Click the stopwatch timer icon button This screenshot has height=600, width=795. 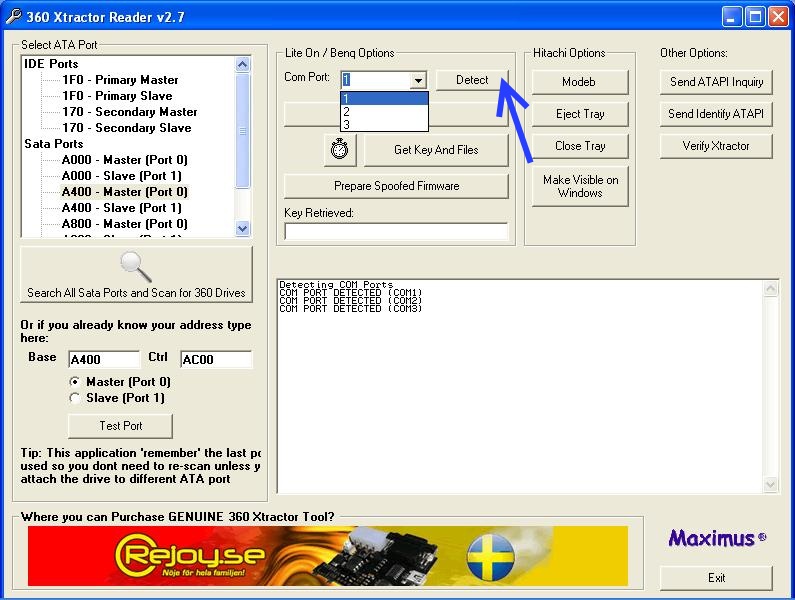pos(340,150)
